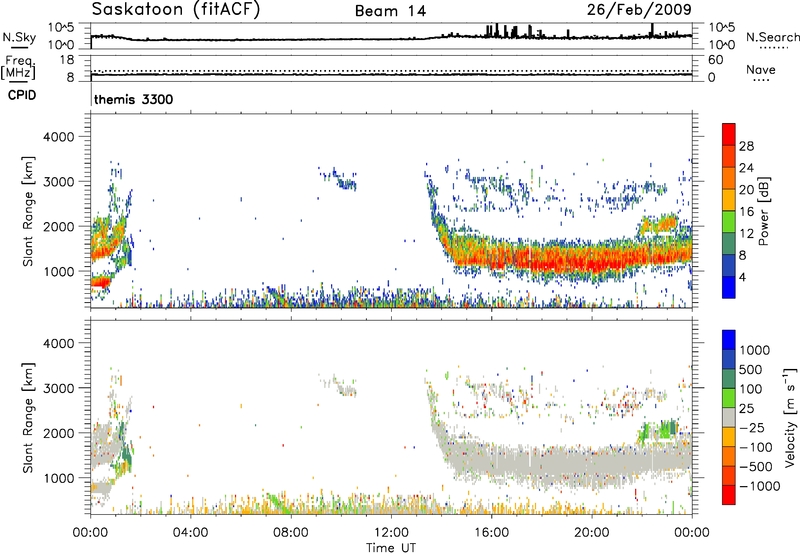Click the '16:00' time tick label
The image size is (800, 554).
tap(491, 533)
